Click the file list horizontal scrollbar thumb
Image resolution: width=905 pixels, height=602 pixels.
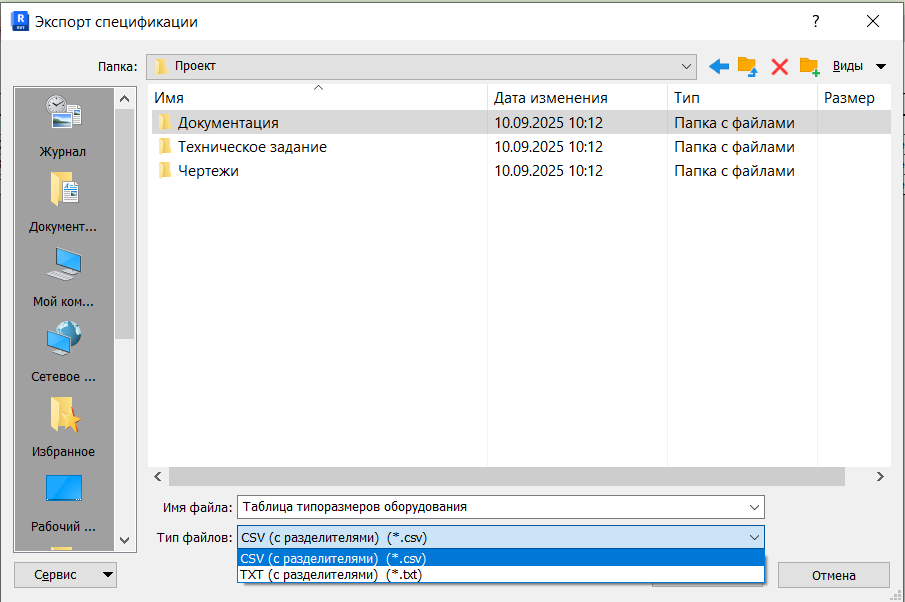tap(506, 477)
